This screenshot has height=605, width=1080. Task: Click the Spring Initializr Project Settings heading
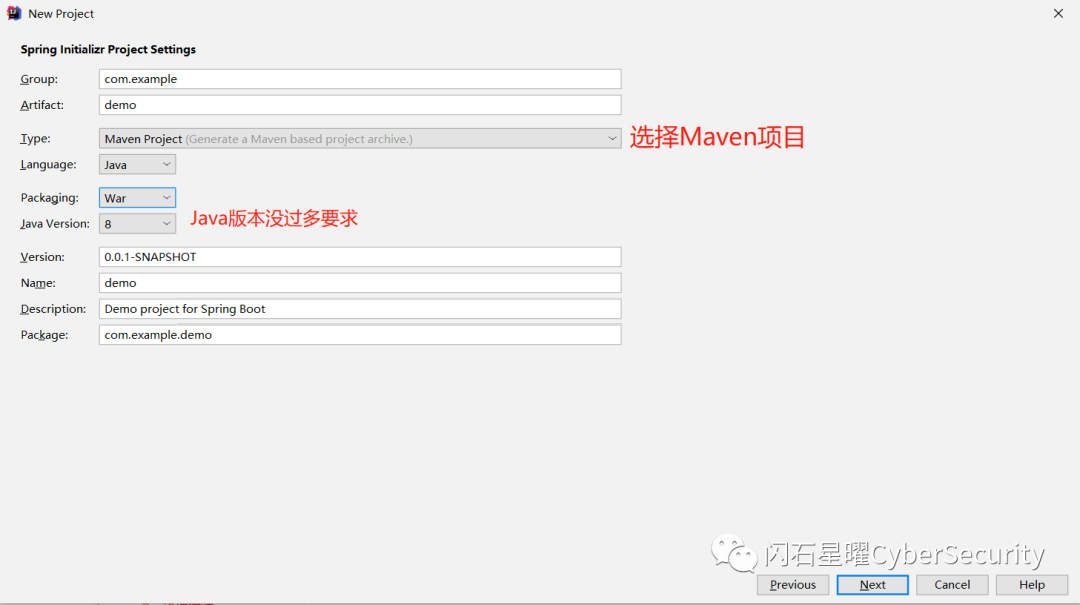108,50
